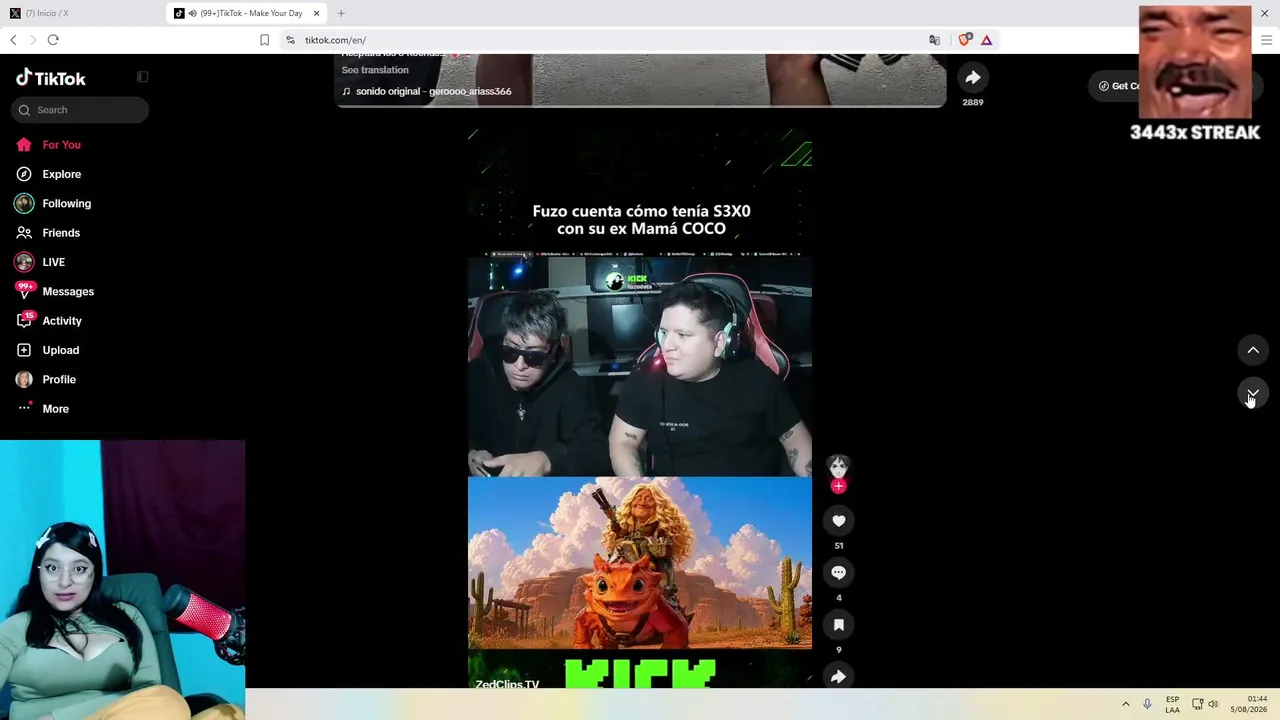Open the video creator's avatar
This screenshot has height=720, width=1280.
coord(838,467)
